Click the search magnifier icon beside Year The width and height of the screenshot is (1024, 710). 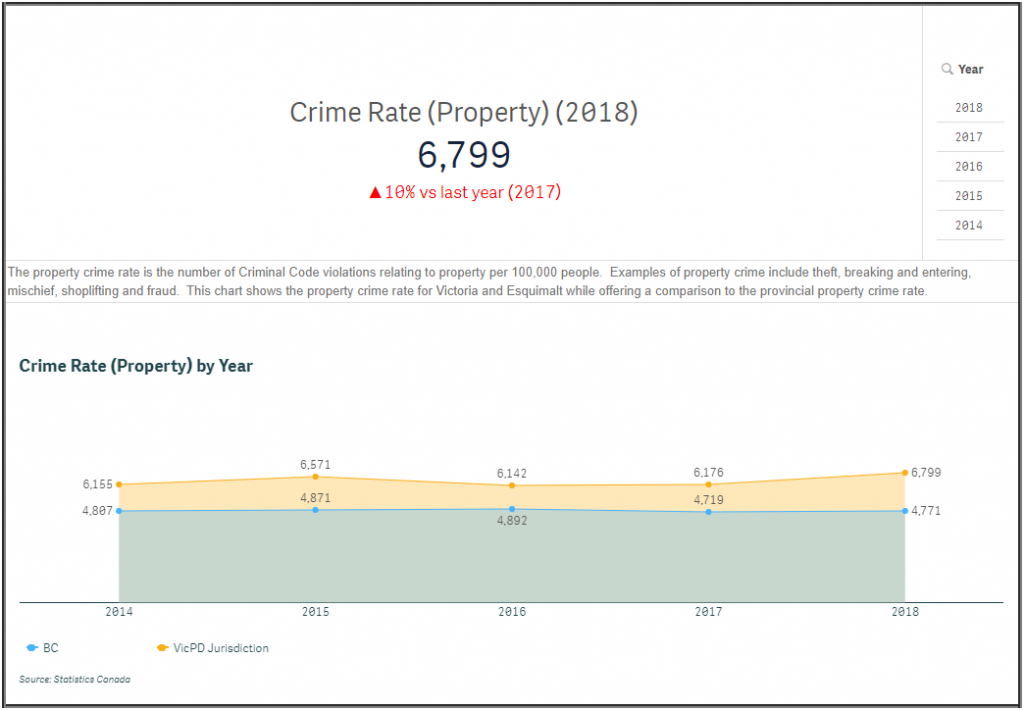pos(947,69)
